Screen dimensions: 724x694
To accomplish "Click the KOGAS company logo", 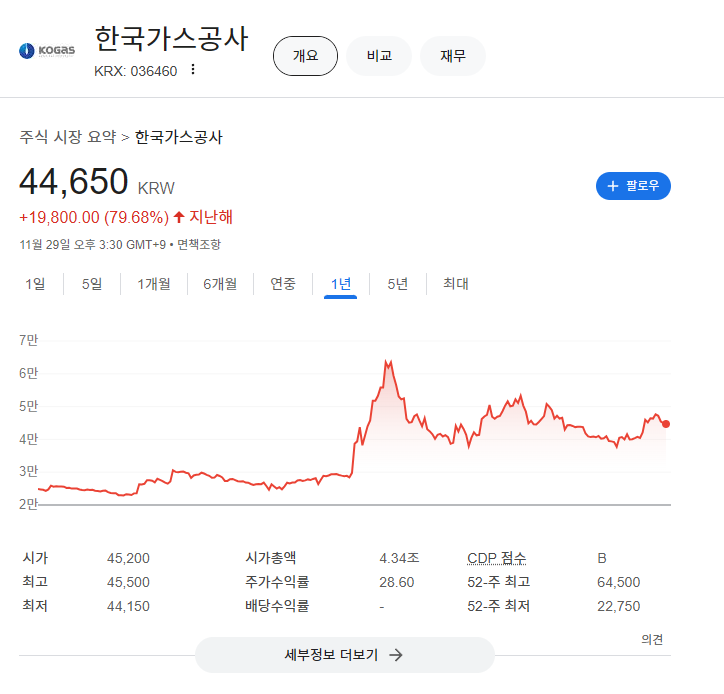I will coord(47,50).
